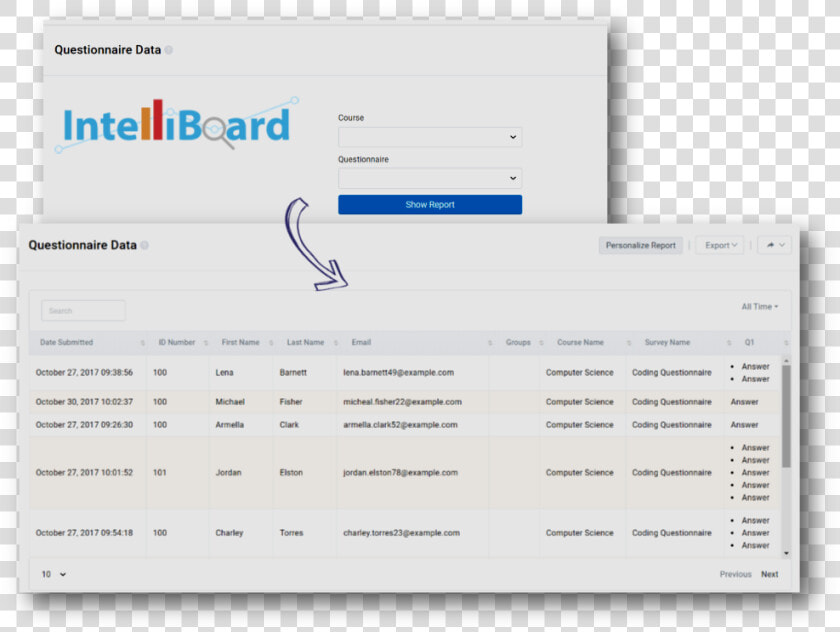This screenshot has width=840, height=632.
Task: Click the Personalize Report button
Action: pos(640,245)
